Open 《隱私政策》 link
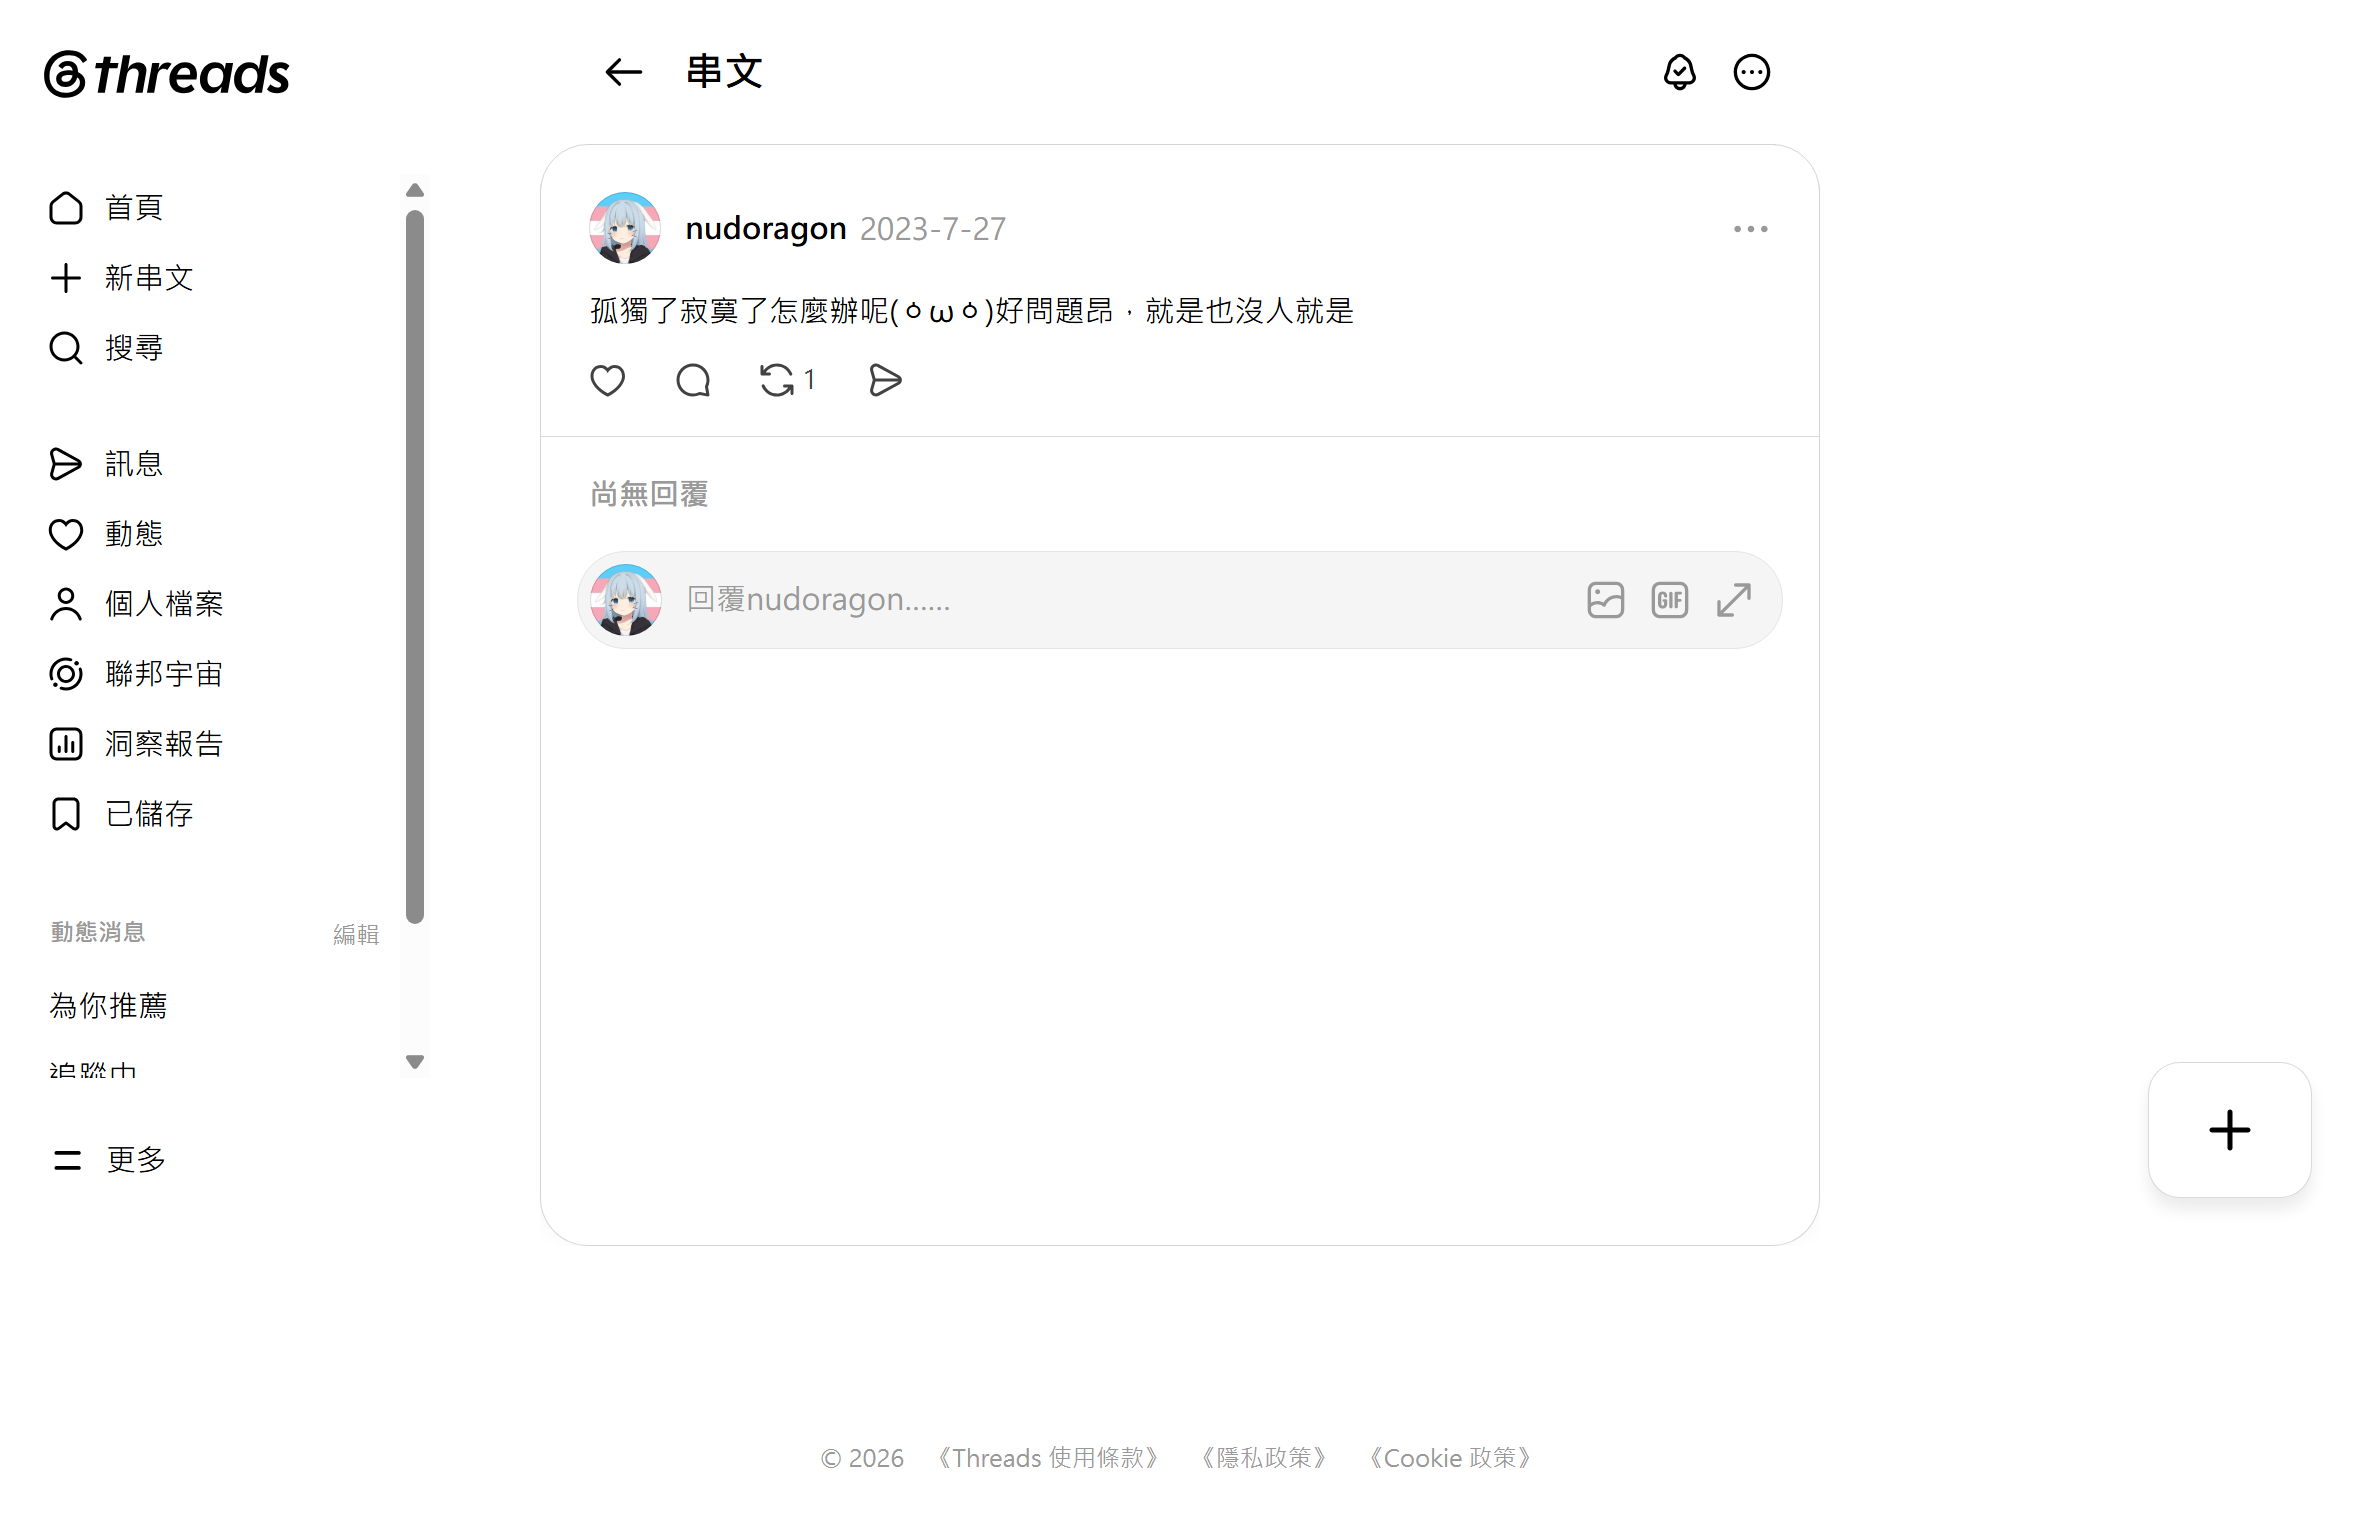This screenshot has width=2360, height=1526. tap(1265, 1458)
